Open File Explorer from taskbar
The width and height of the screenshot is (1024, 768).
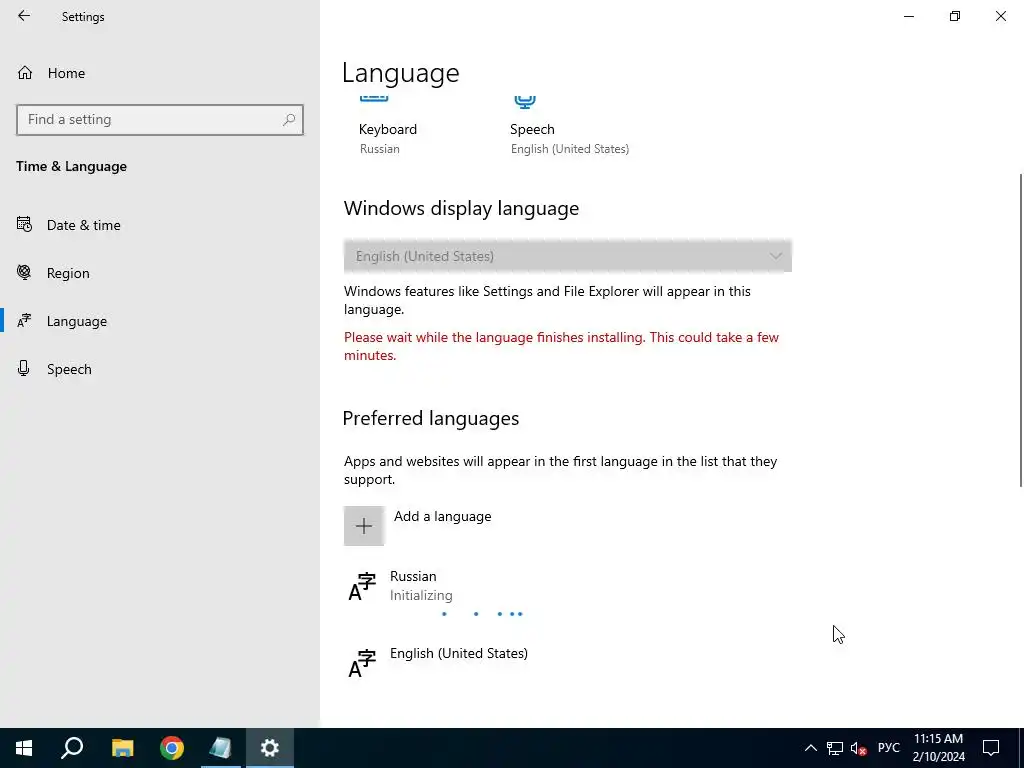[122, 748]
